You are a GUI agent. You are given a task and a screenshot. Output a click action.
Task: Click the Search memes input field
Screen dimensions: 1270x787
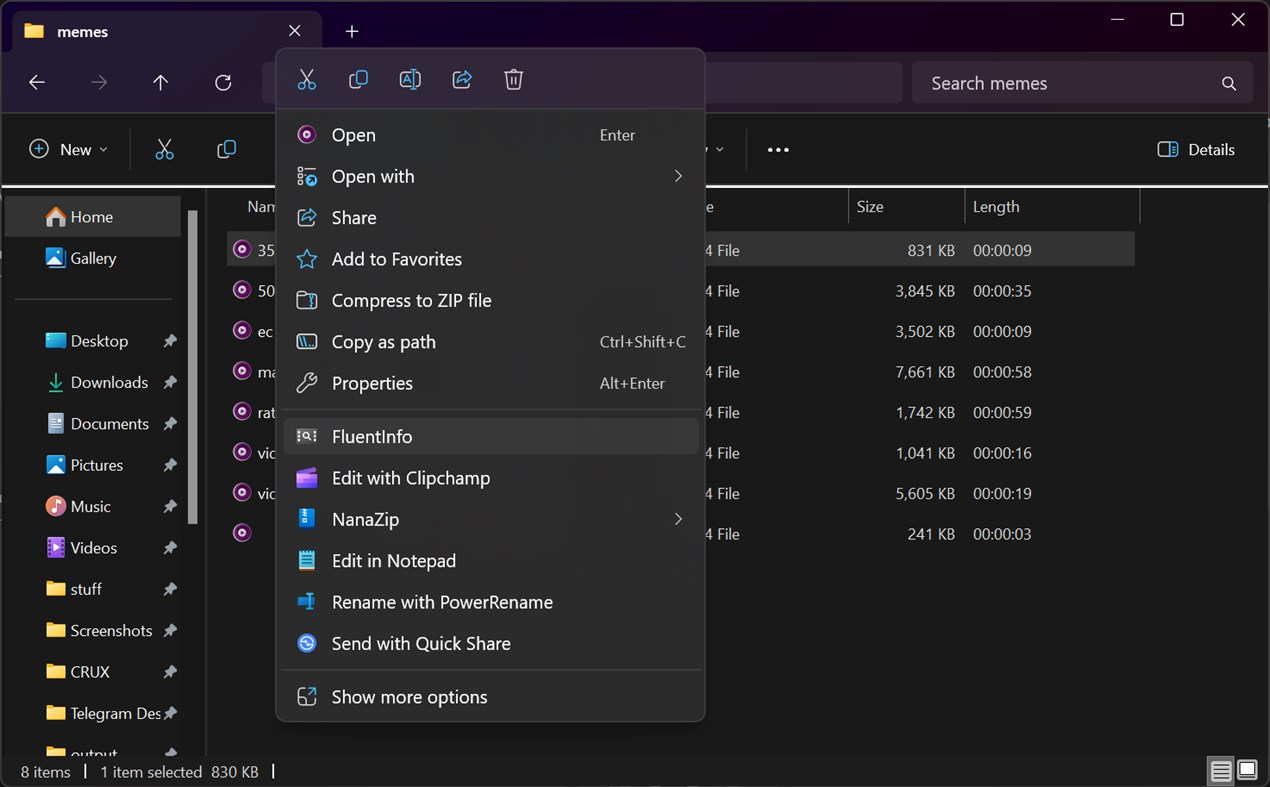pos(1070,84)
